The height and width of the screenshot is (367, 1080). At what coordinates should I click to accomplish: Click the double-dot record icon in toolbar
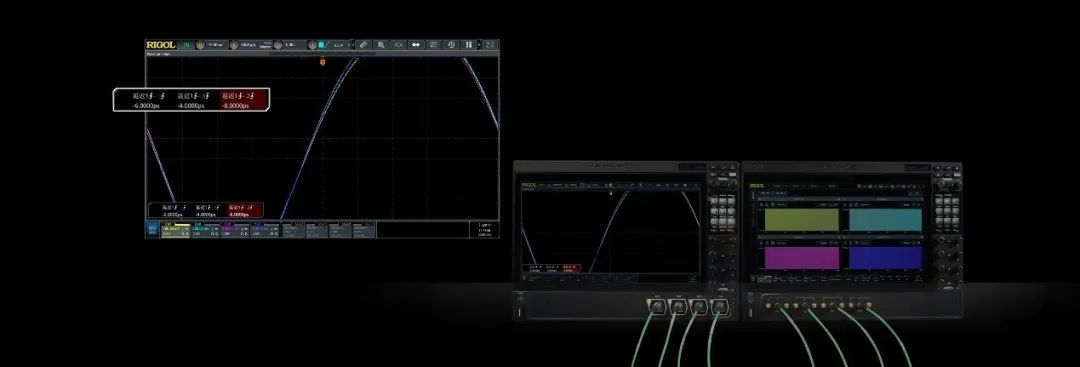coord(416,45)
